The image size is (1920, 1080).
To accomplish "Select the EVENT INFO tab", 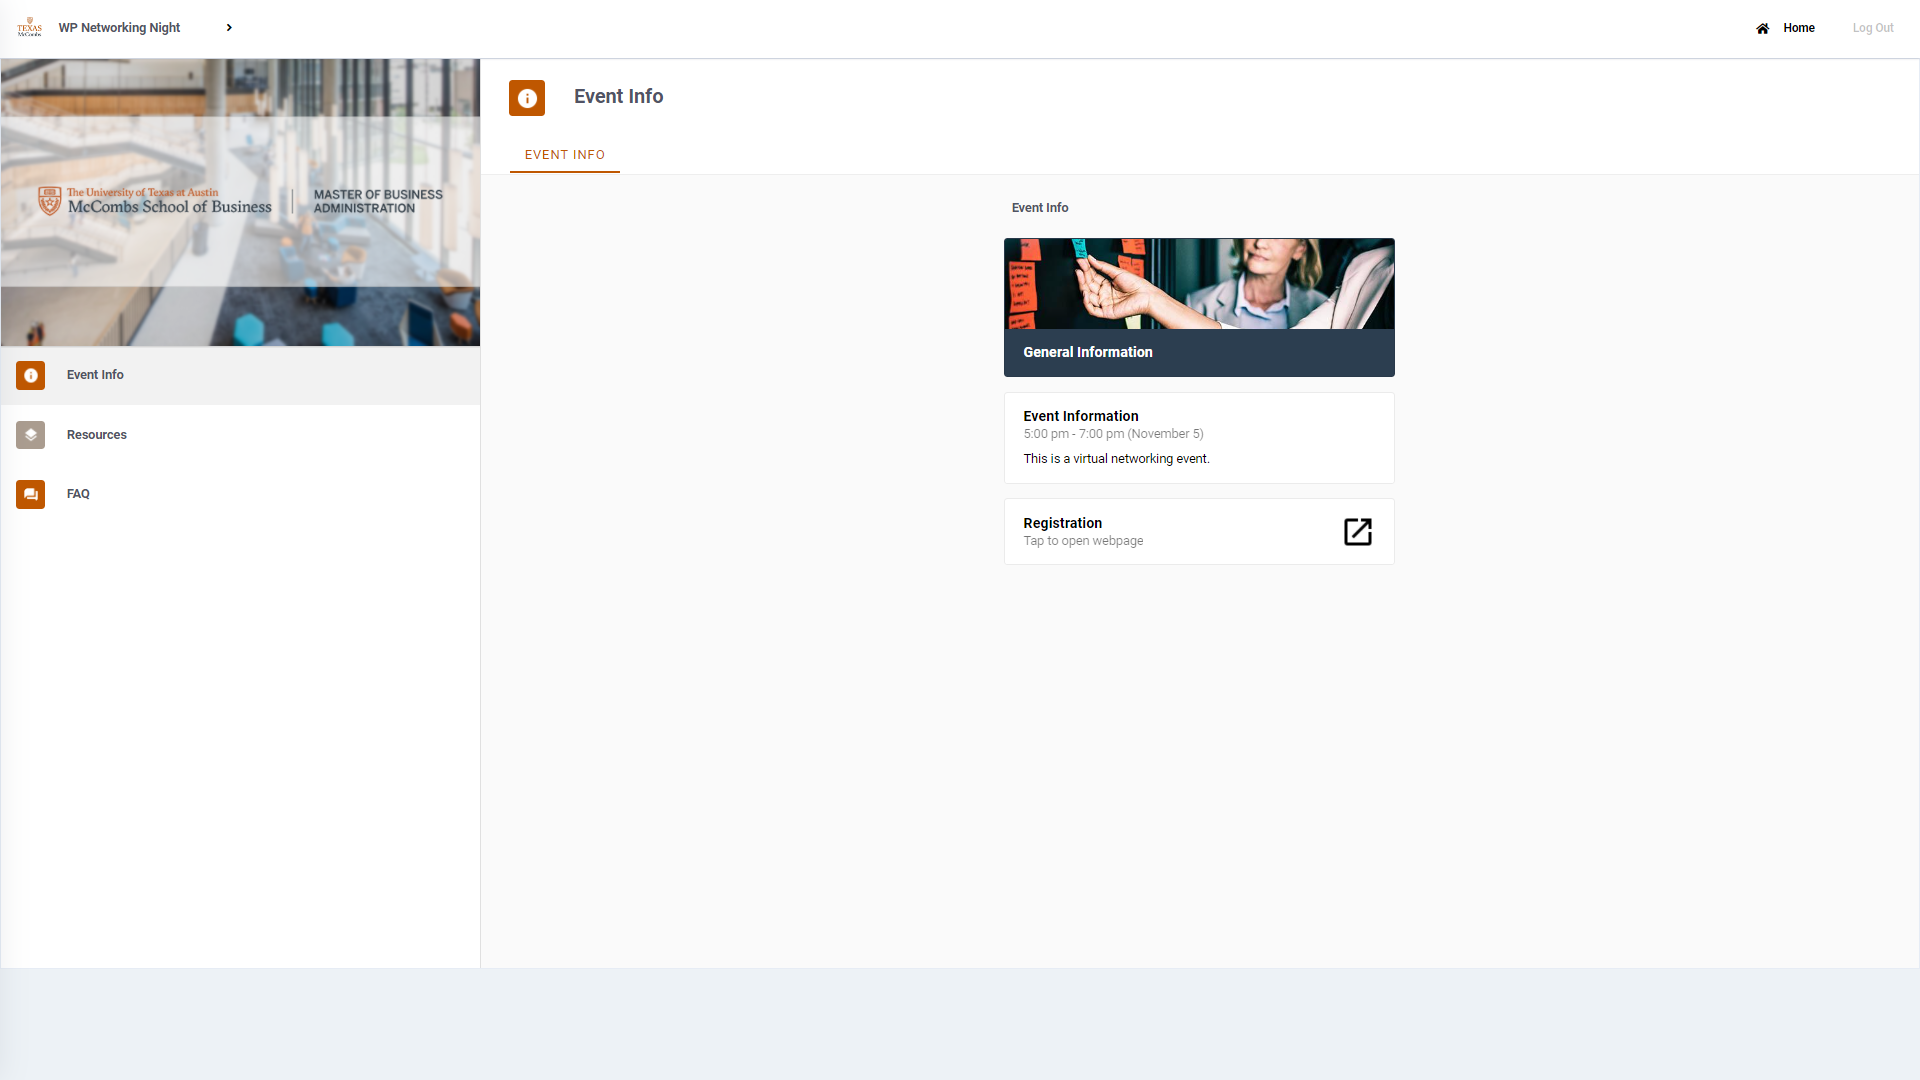I will [x=563, y=154].
